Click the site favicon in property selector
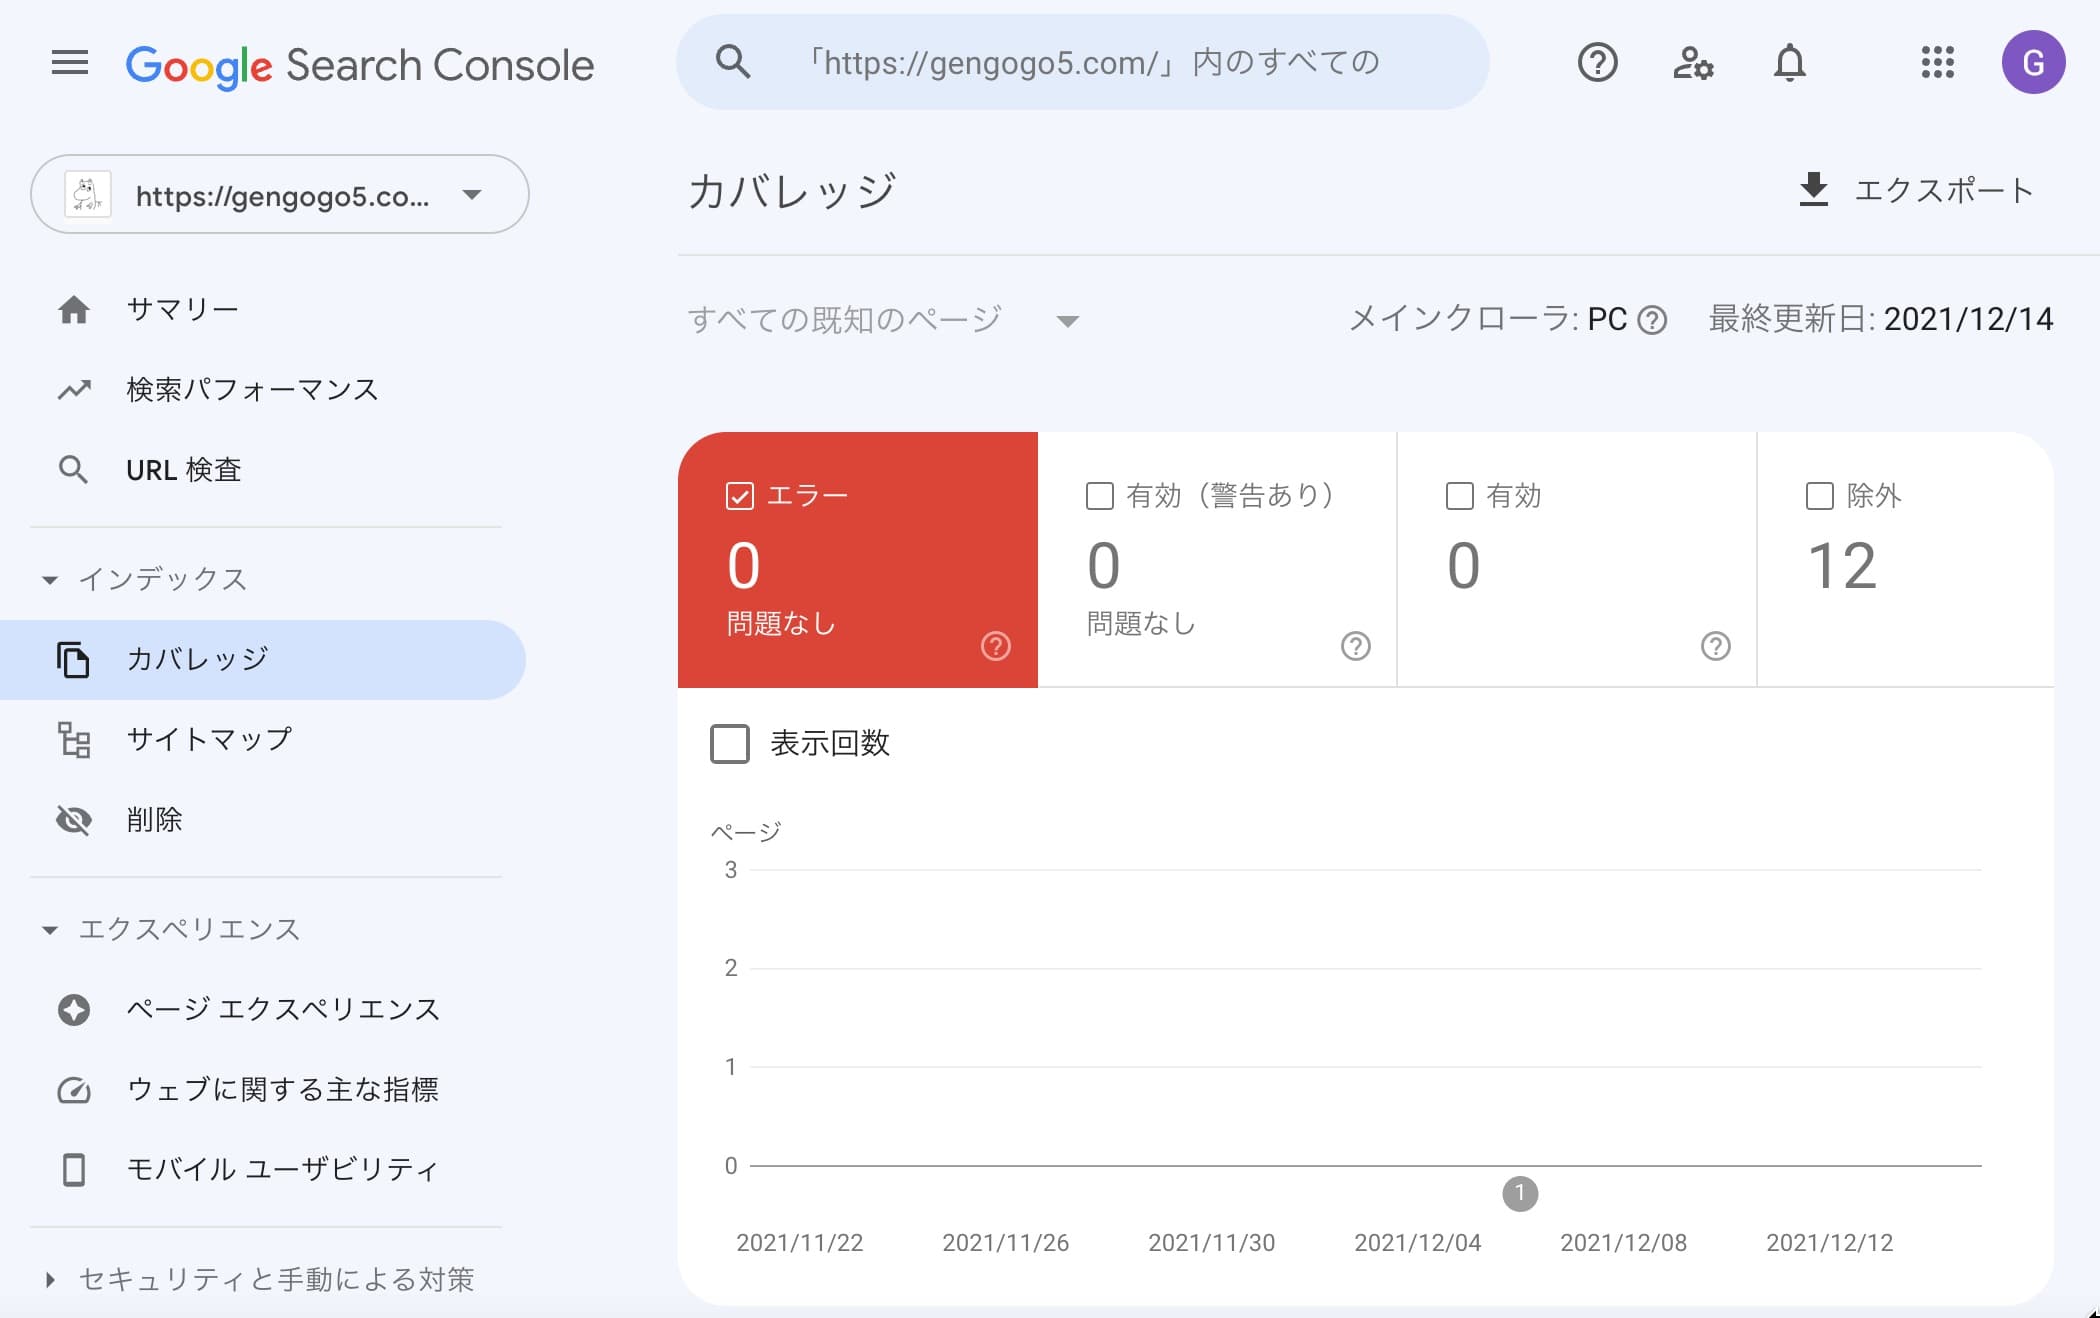The height and width of the screenshot is (1318, 2100). tap(87, 194)
